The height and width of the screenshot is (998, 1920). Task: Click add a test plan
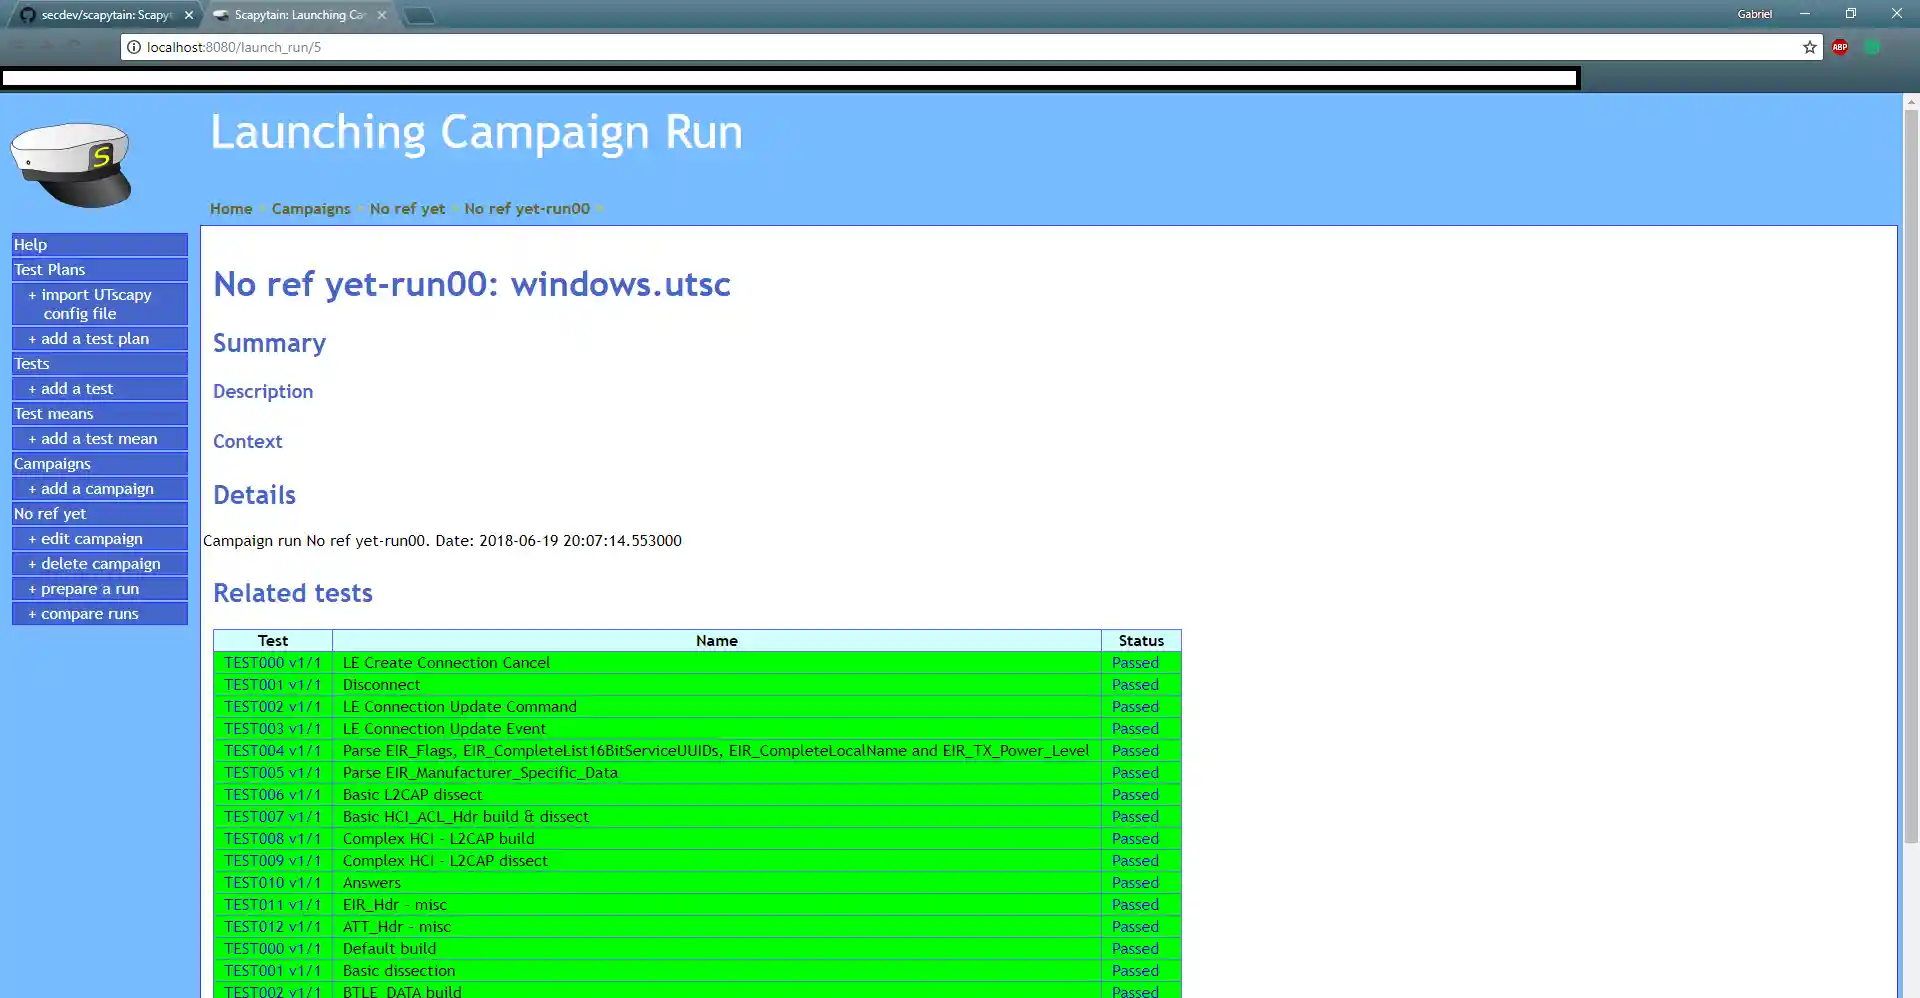click(99, 338)
